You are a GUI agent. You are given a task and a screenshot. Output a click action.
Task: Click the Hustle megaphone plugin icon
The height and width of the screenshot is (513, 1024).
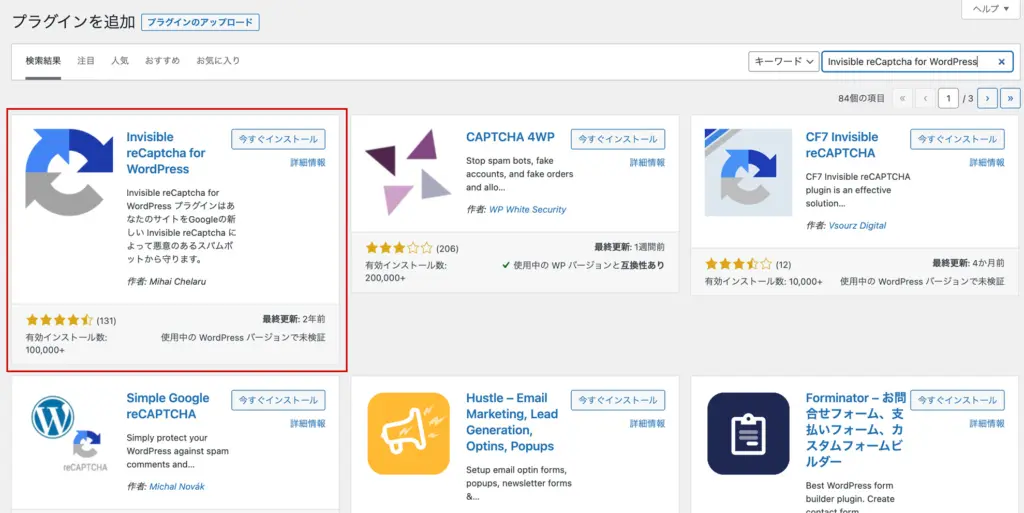click(408, 433)
